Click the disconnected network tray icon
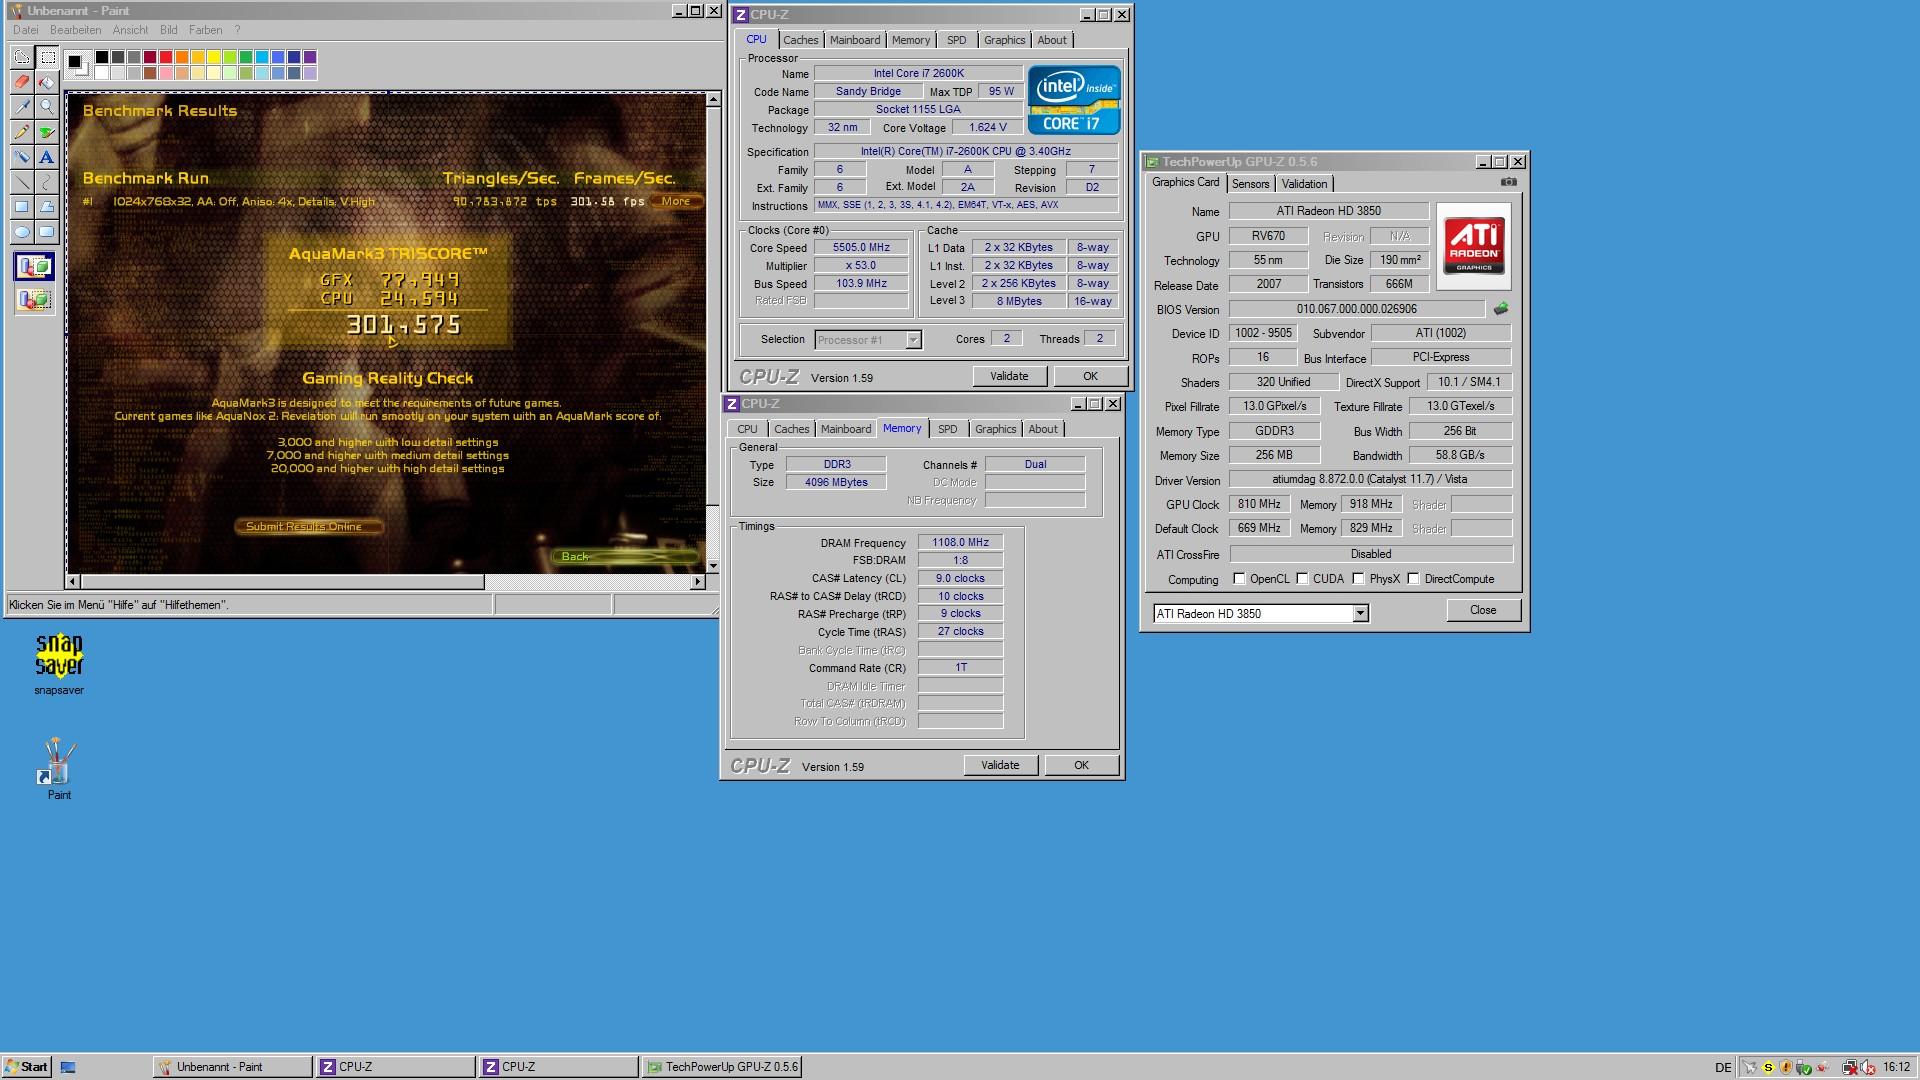This screenshot has width=1920, height=1080. point(1849,1067)
